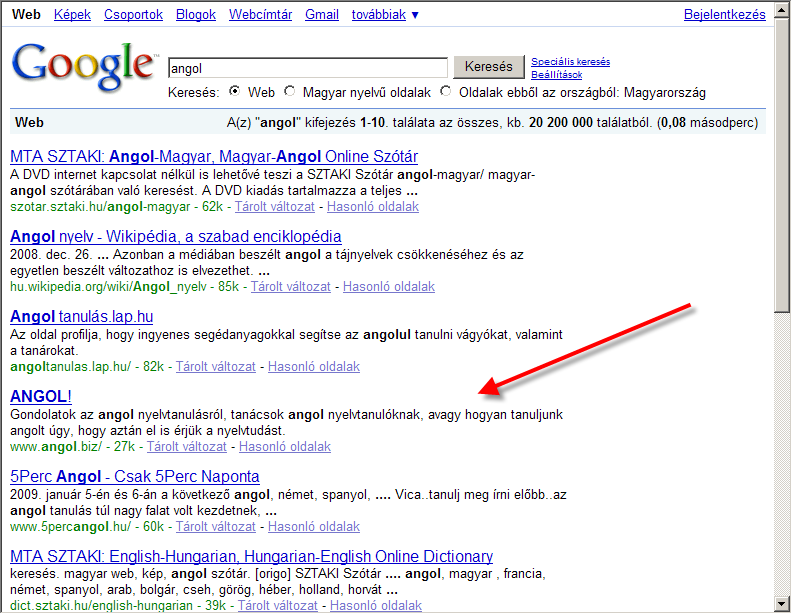Viewport: 792px width, 614px height.
Task: Select Oldalak ebből az országból radio button
Action: click(x=446, y=91)
